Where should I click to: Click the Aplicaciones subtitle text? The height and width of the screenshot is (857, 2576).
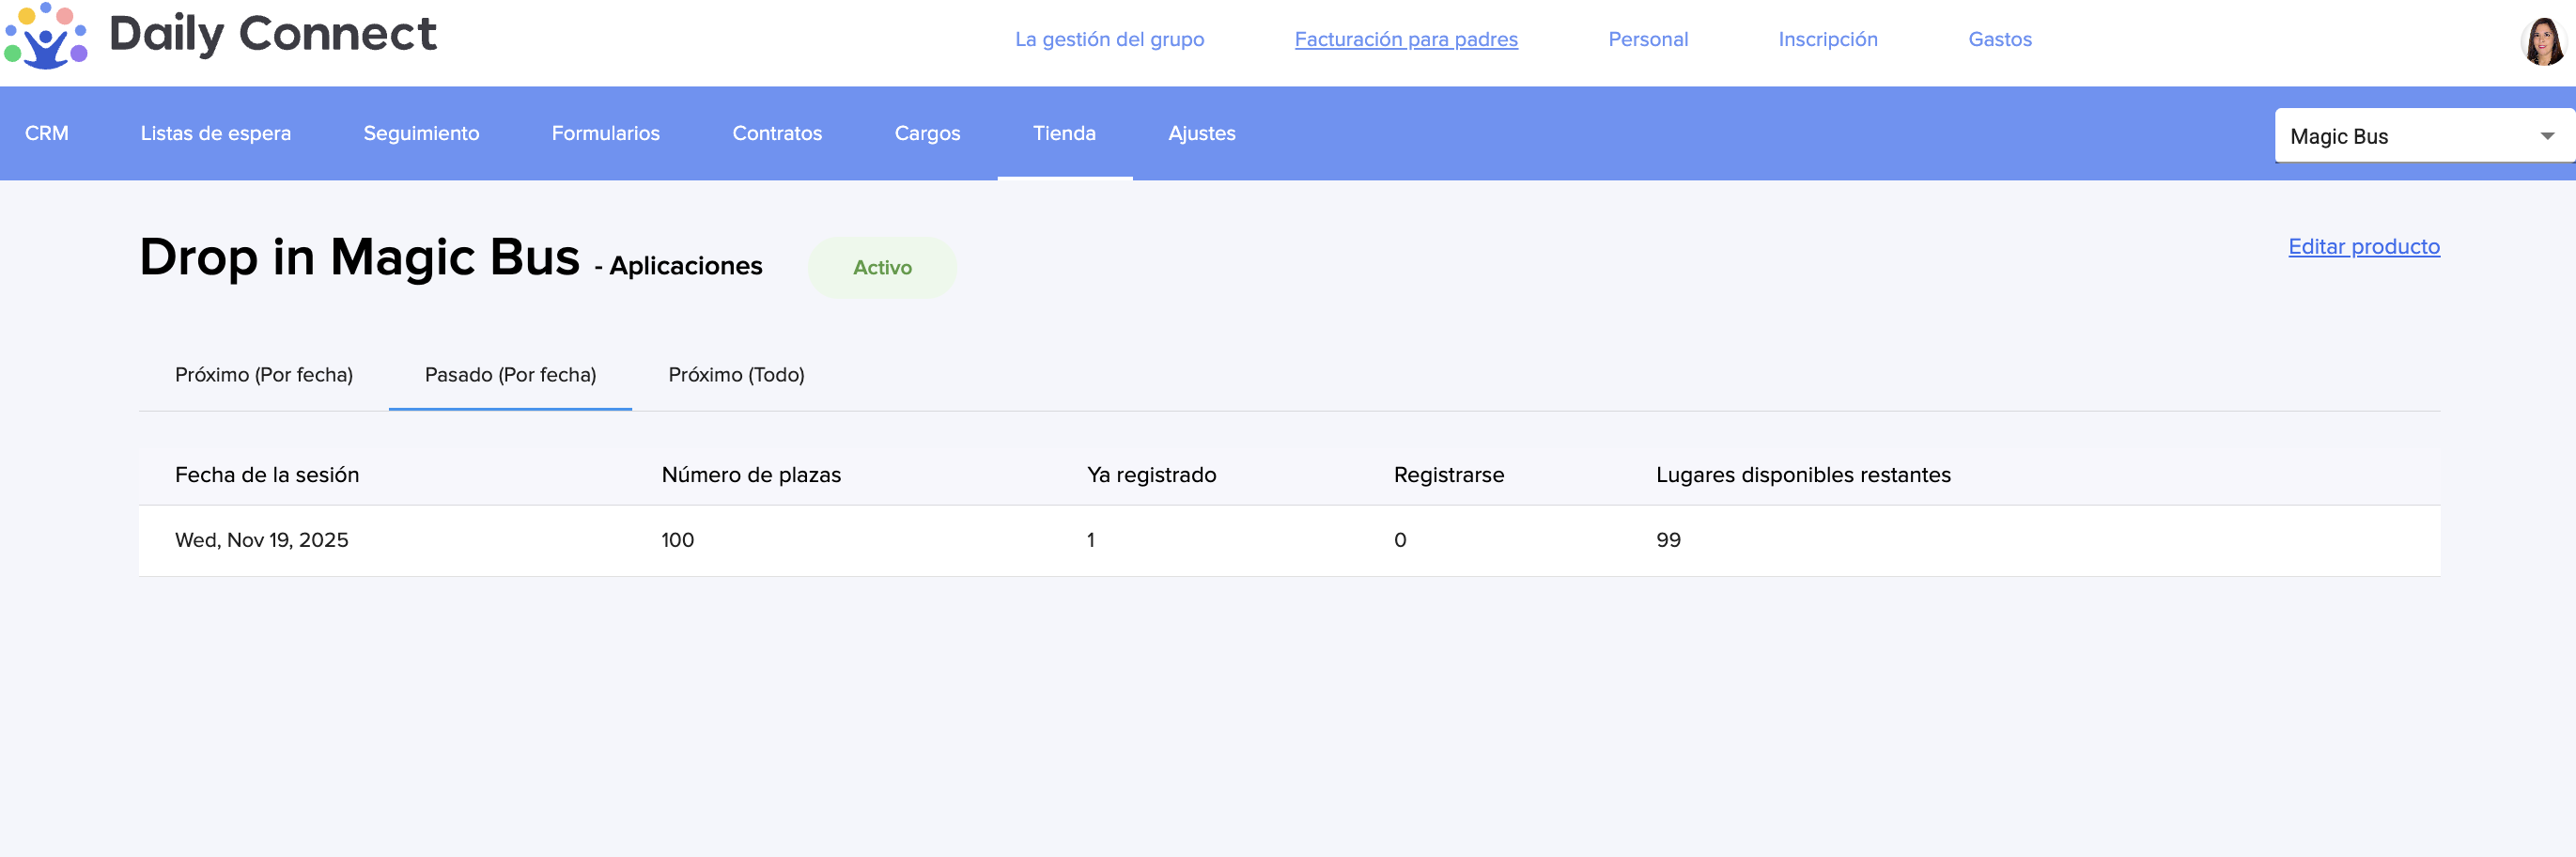point(685,266)
